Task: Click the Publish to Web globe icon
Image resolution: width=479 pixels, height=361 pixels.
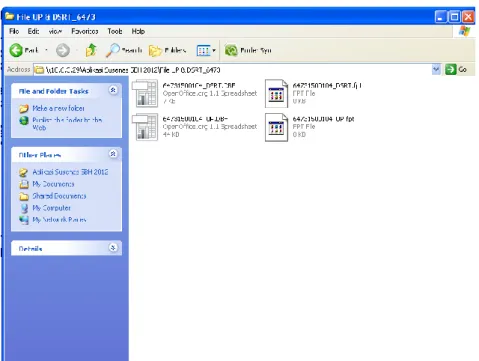Action: (x=24, y=120)
